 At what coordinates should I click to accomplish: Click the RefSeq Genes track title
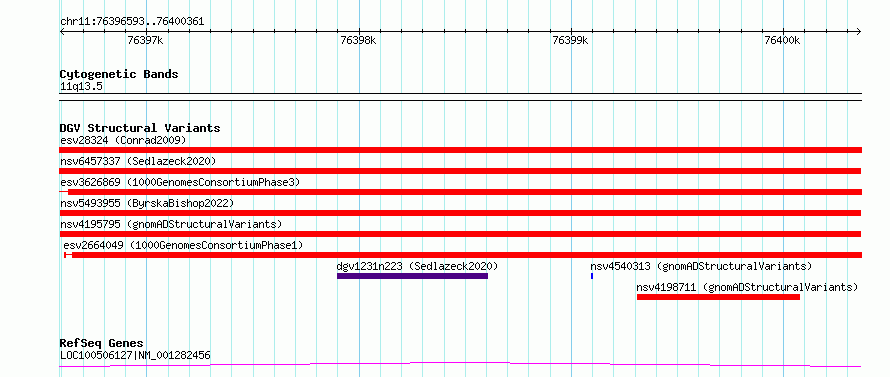click(102, 344)
